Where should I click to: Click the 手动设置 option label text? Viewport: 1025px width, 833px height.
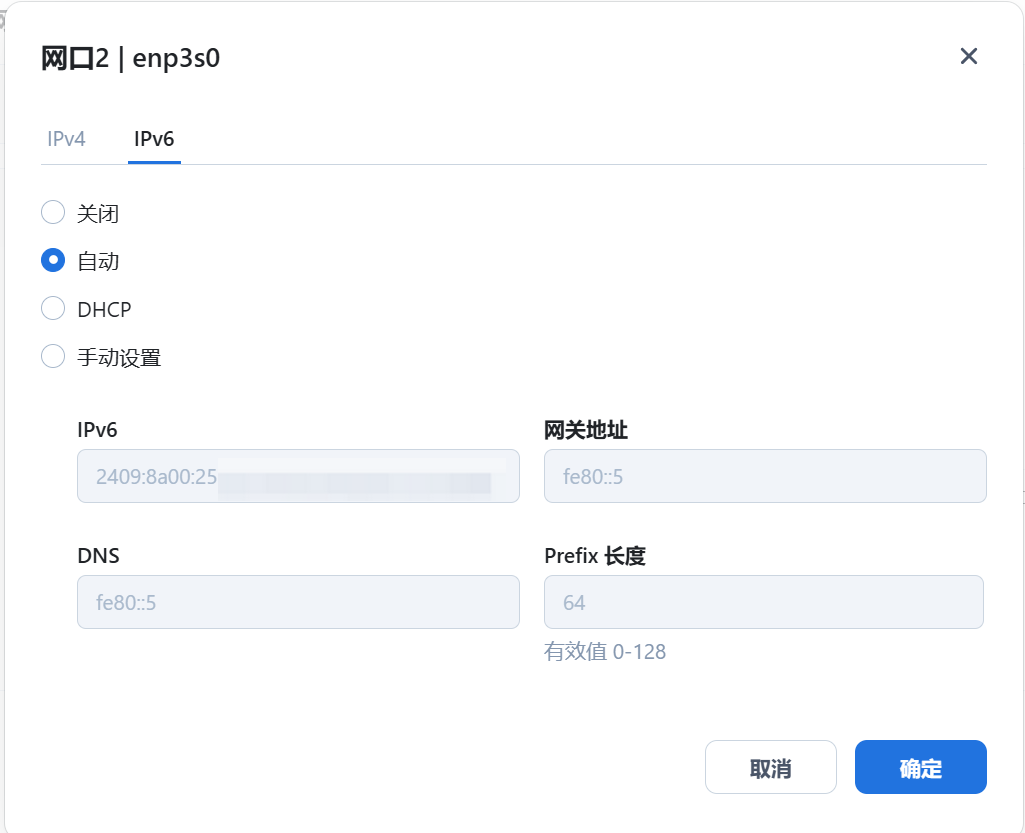(x=119, y=358)
